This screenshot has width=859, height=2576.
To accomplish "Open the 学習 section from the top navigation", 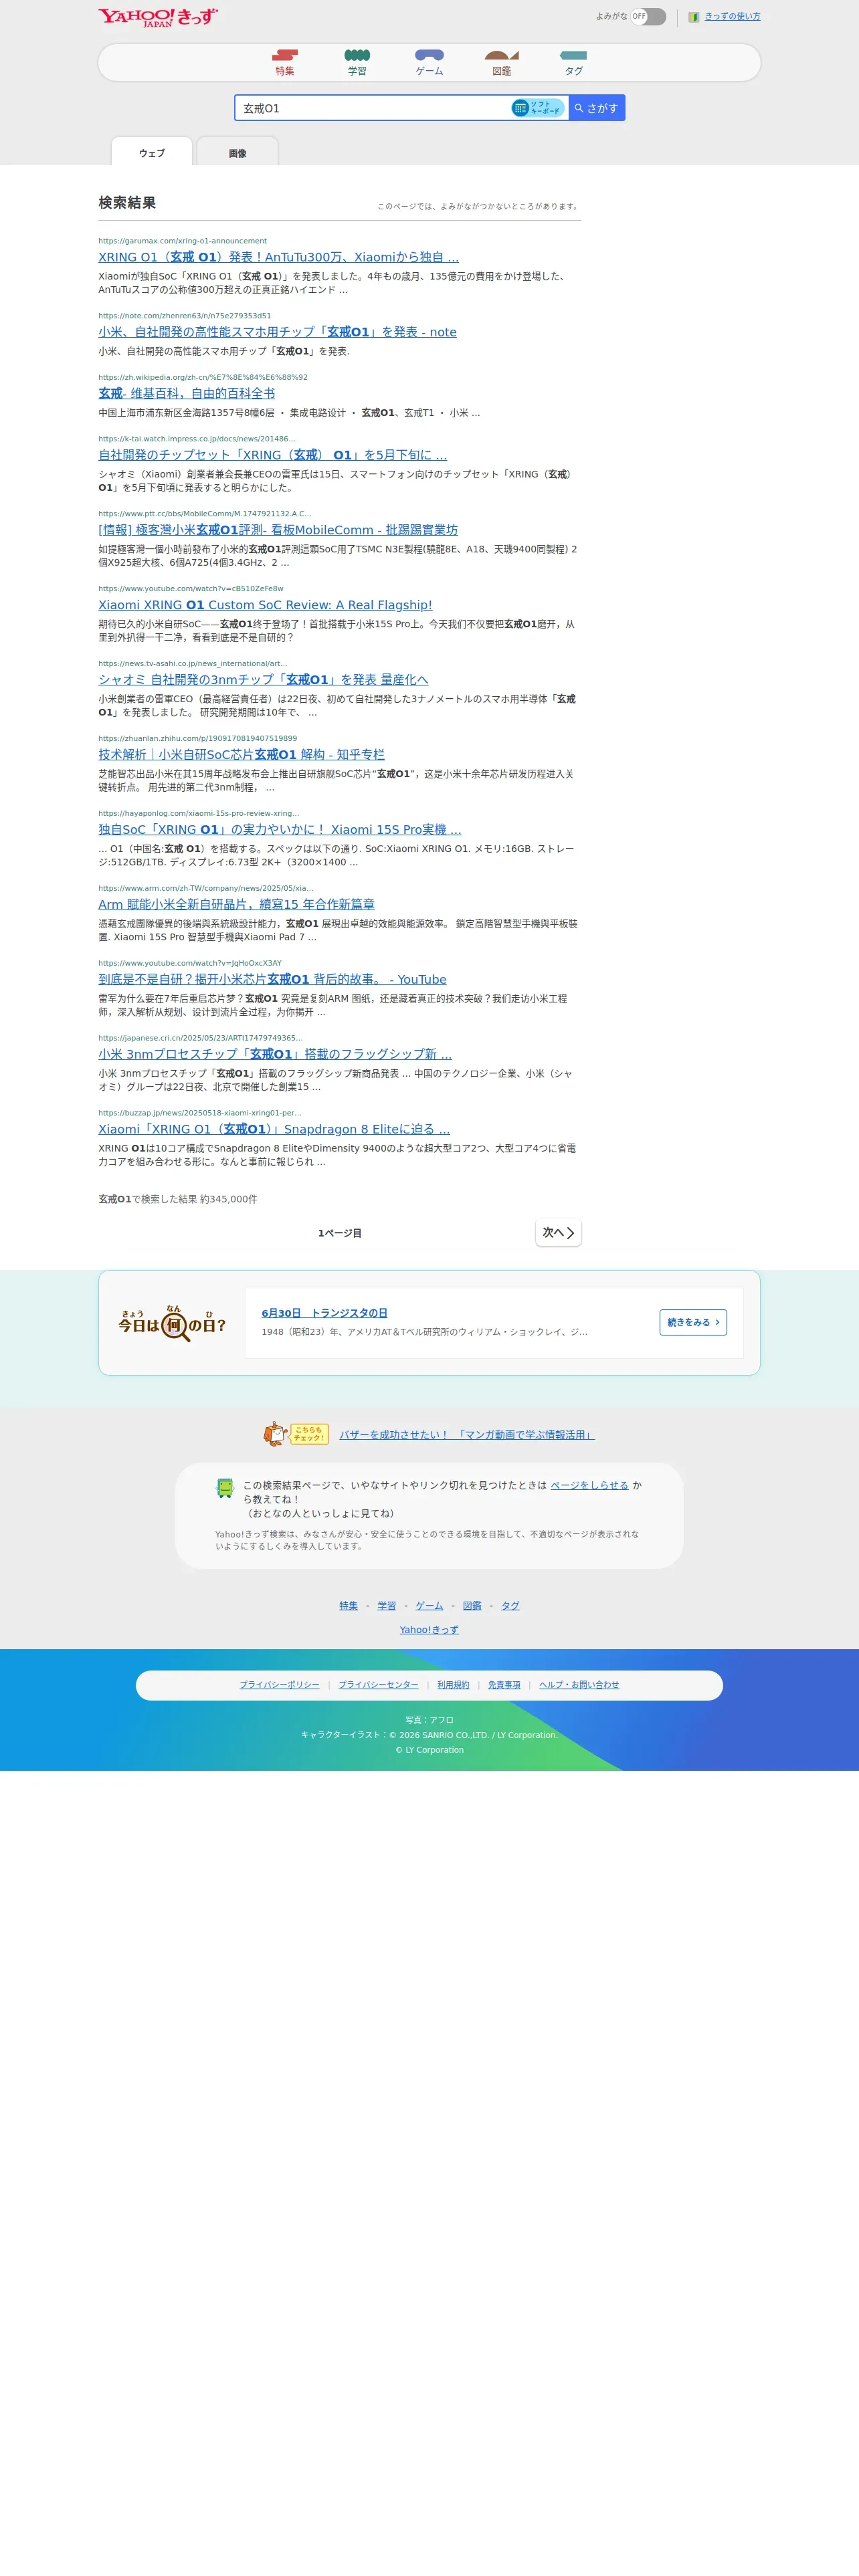I will click(357, 63).
